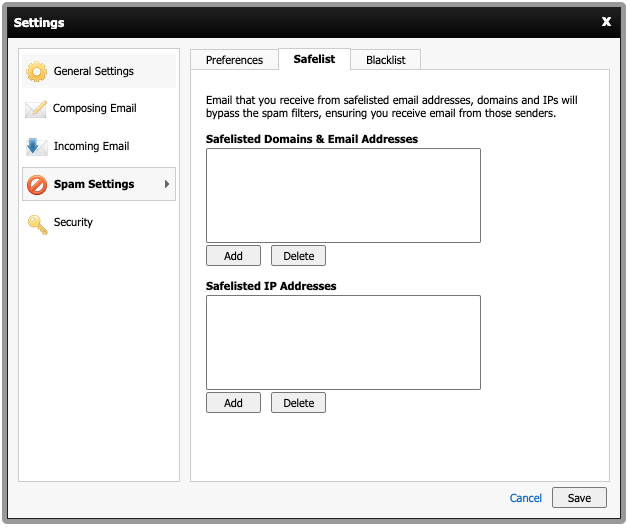This screenshot has width=627, height=528.
Task: Switch to the Blacklist tab
Action: pos(385,60)
